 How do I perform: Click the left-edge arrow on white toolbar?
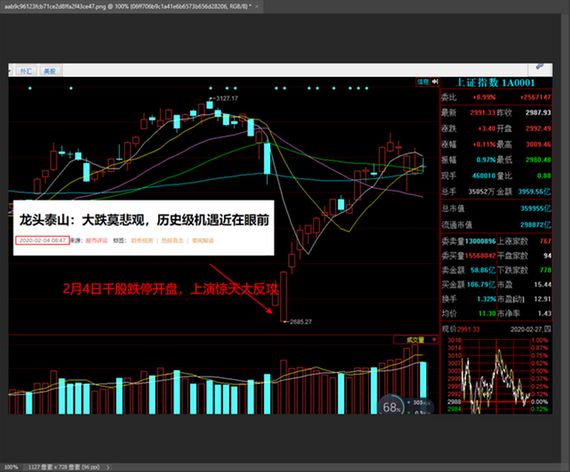(x=10, y=71)
